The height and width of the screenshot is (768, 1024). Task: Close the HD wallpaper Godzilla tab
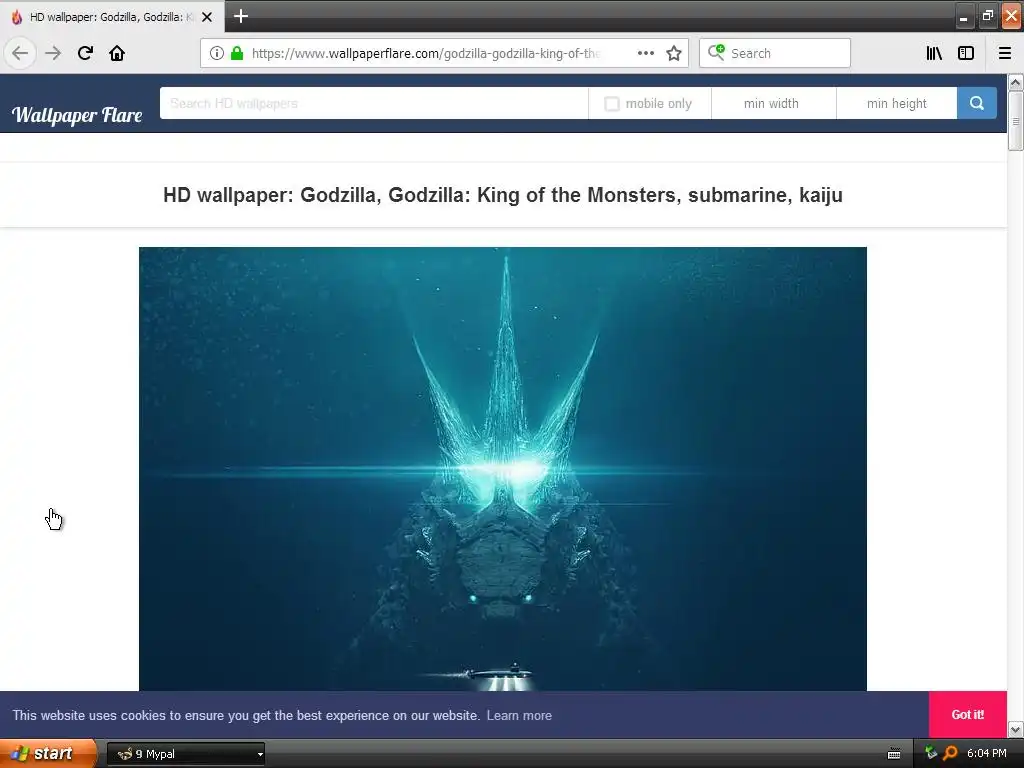click(x=207, y=17)
